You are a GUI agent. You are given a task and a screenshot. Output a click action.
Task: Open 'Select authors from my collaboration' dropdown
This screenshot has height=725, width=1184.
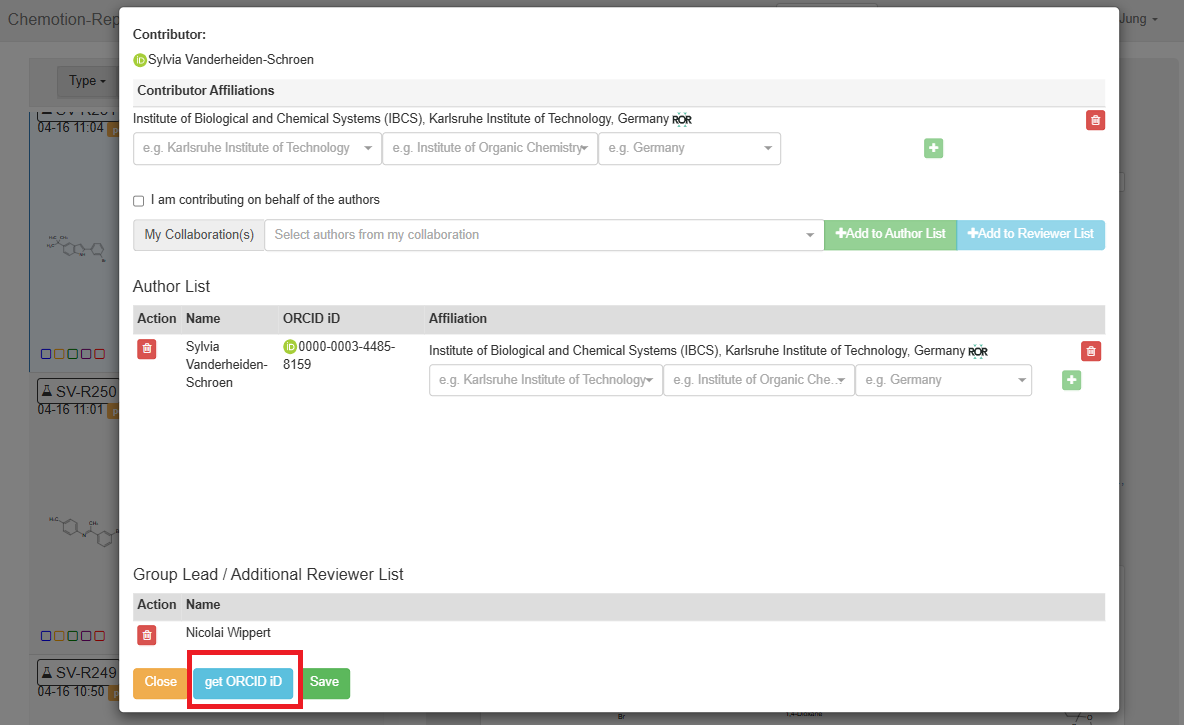pos(543,235)
